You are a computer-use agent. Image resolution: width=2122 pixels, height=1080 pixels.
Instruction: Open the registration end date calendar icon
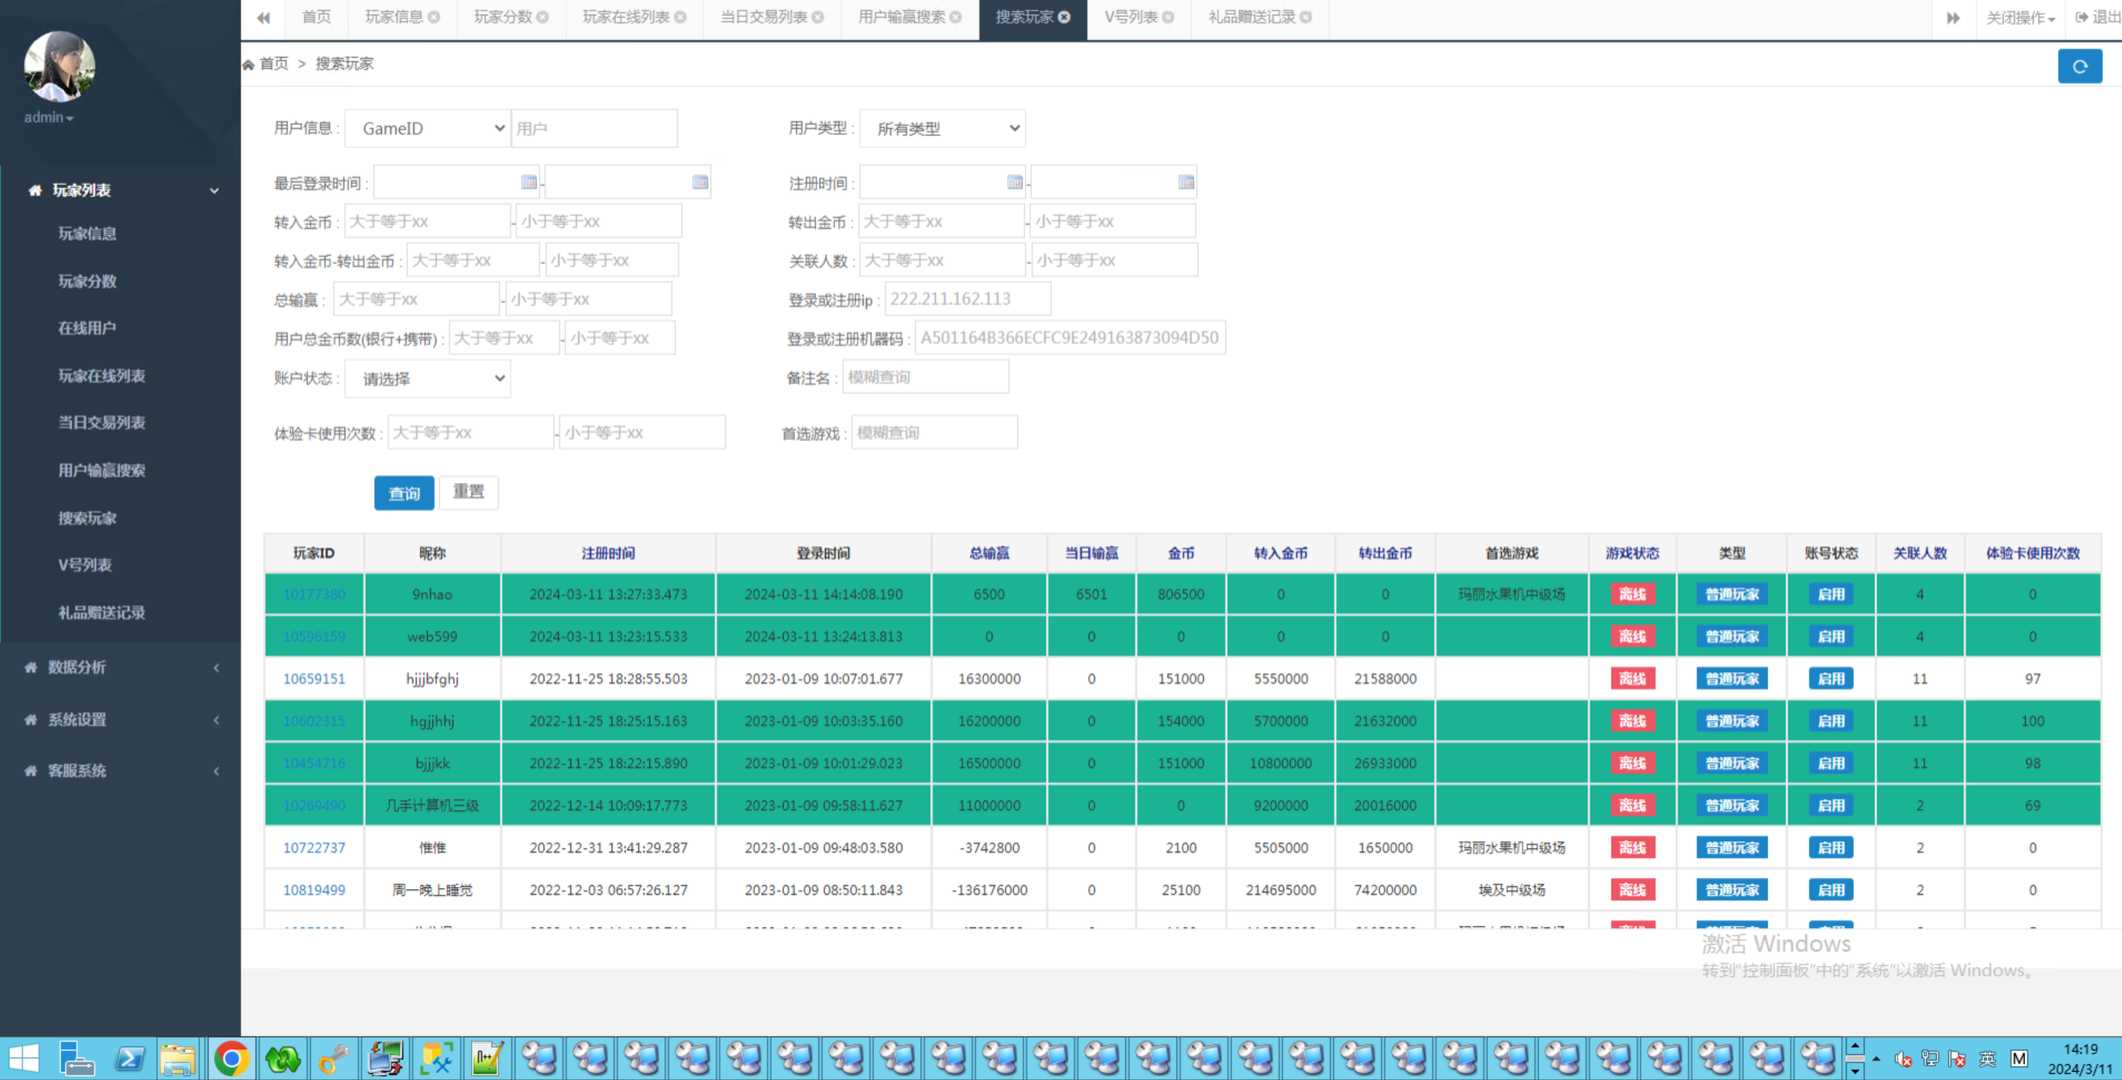tap(1185, 182)
